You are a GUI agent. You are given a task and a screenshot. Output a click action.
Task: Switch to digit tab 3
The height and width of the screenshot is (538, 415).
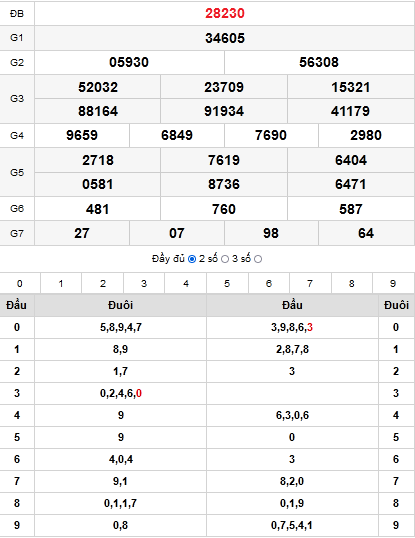144,283
